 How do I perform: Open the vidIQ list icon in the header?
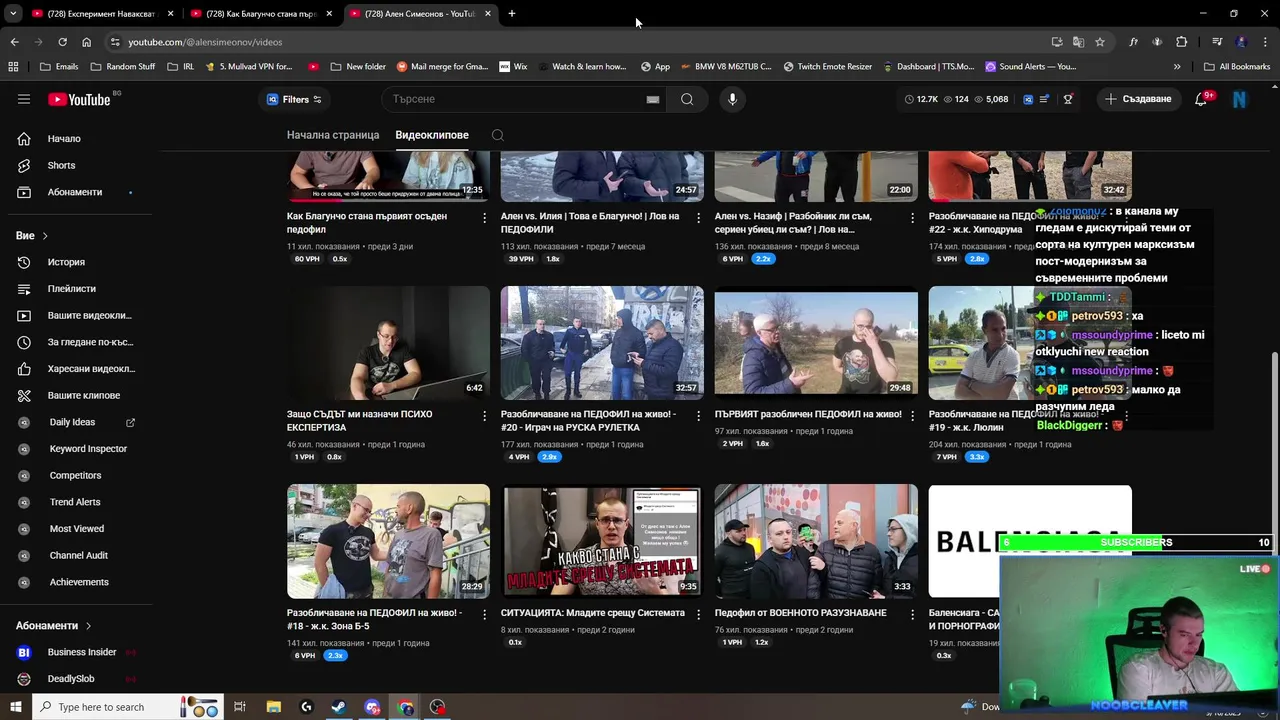(1044, 99)
